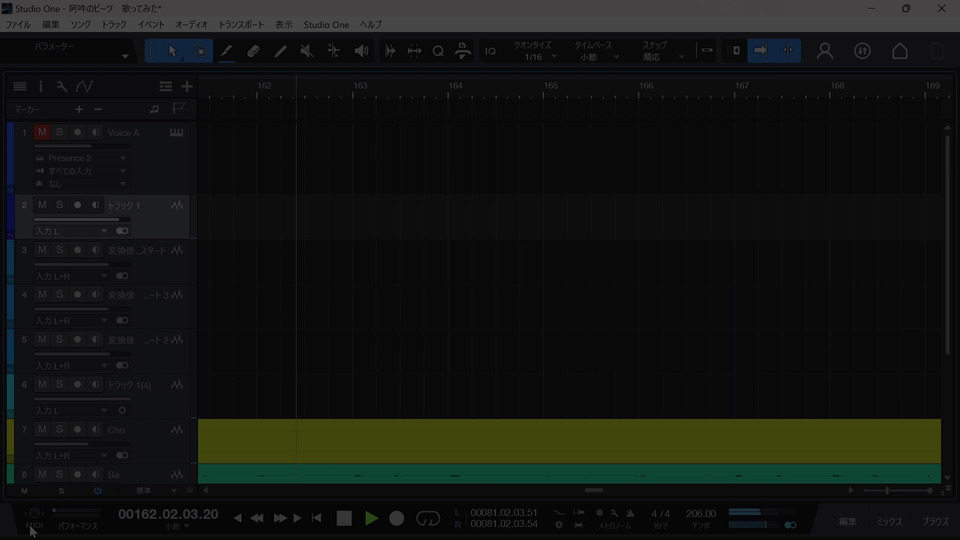Click the IQ input quantize icon
This screenshot has height=540, width=960.
click(x=490, y=51)
